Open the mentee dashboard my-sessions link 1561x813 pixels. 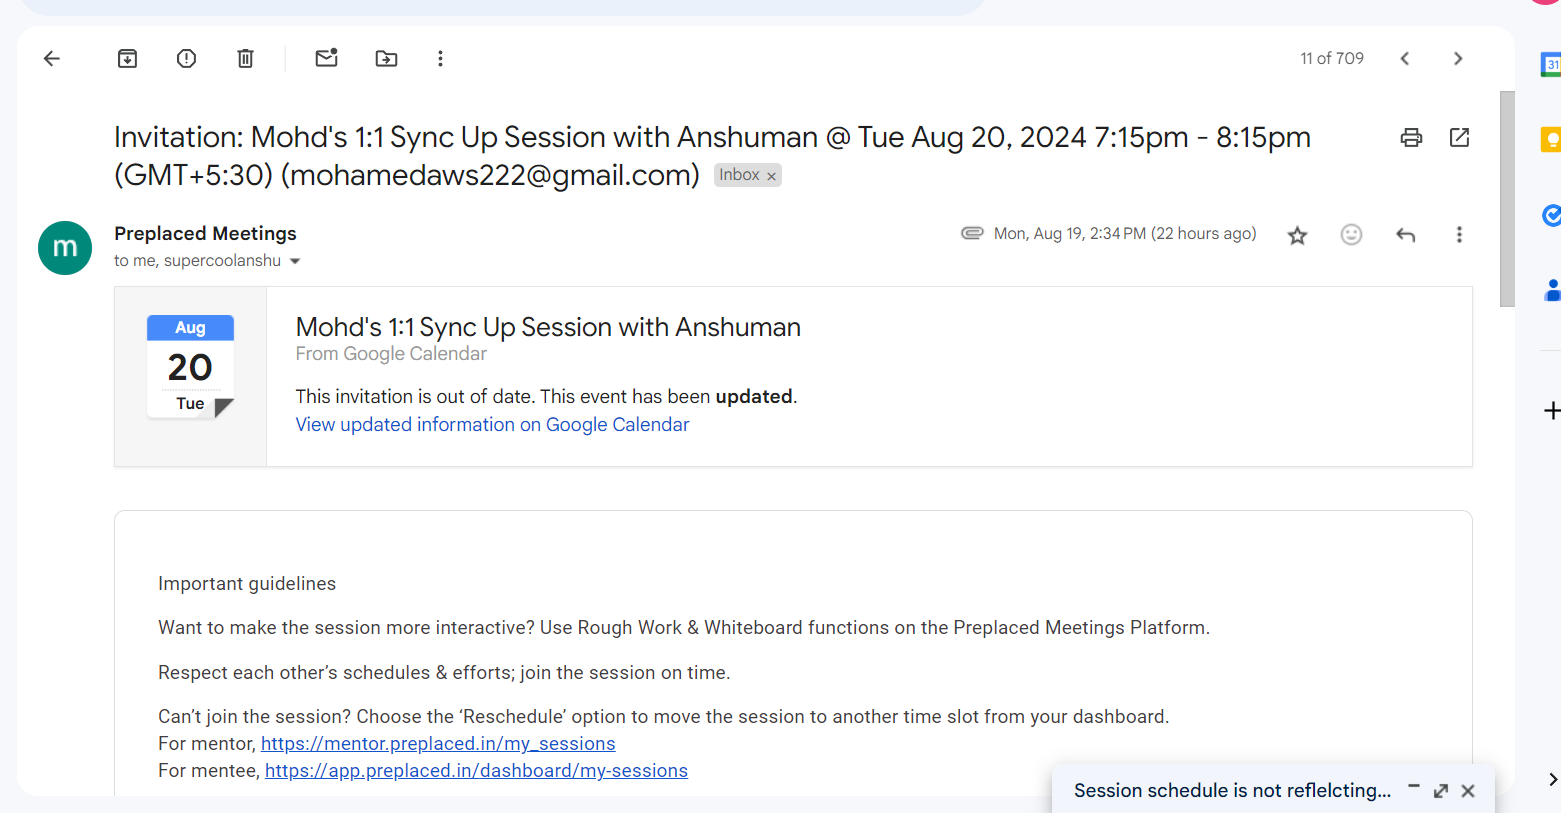(x=476, y=771)
